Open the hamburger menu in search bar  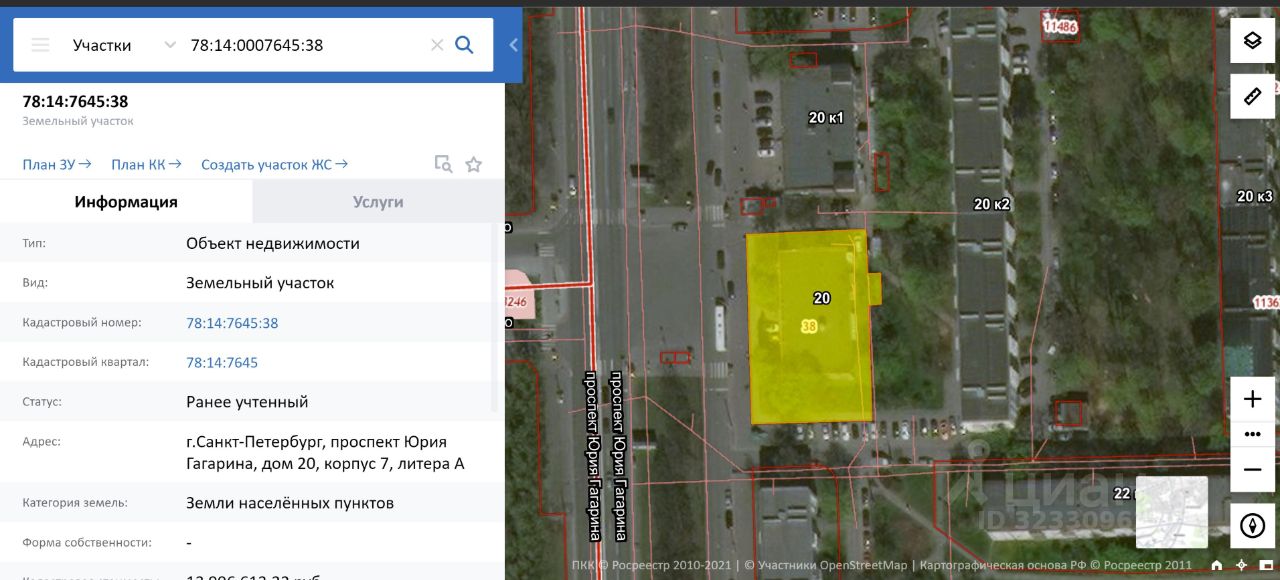point(40,45)
